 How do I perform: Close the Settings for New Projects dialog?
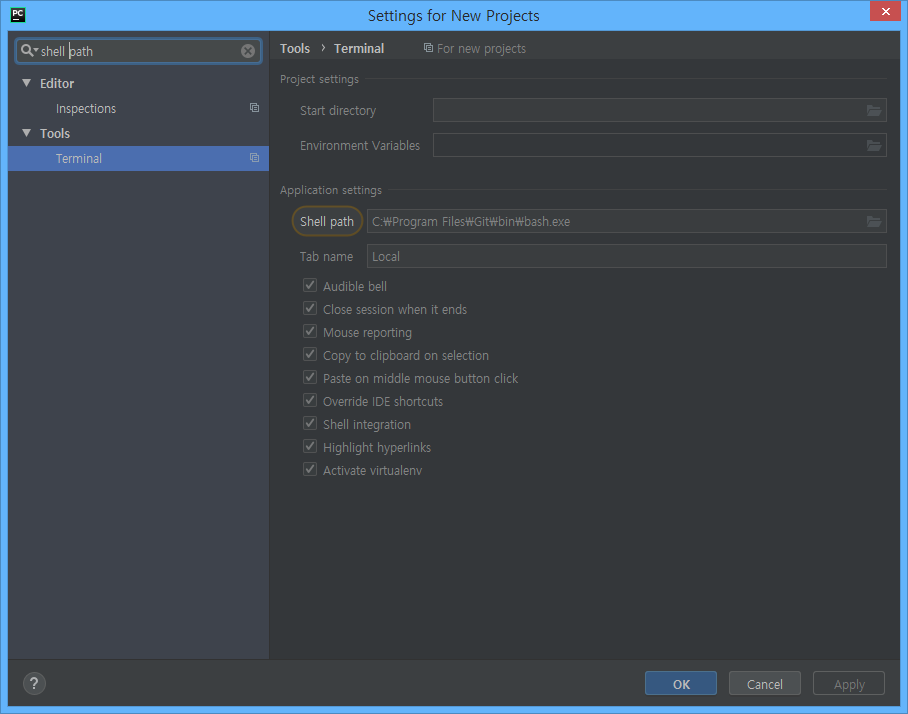click(885, 12)
